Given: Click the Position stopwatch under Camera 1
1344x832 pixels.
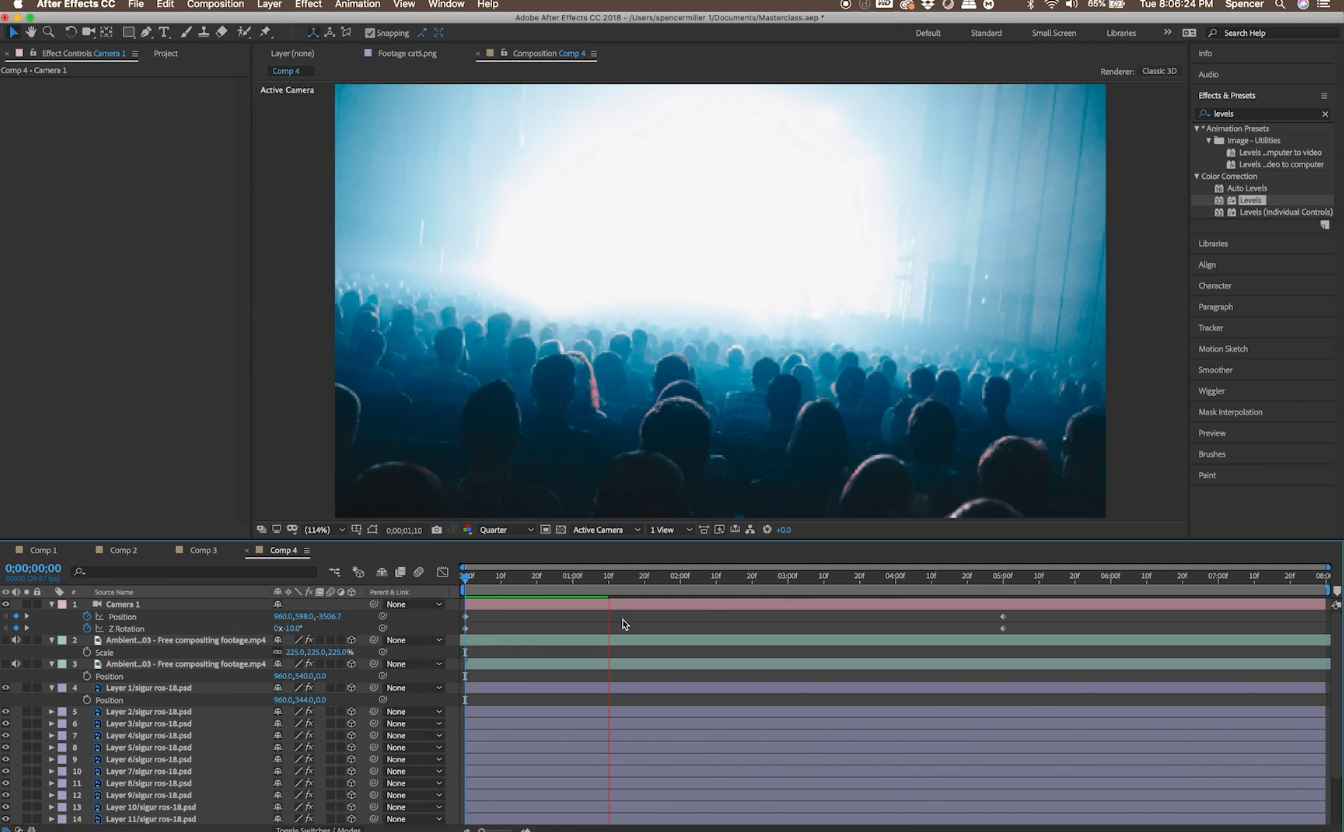Looking at the screenshot, I should click(87, 617).
